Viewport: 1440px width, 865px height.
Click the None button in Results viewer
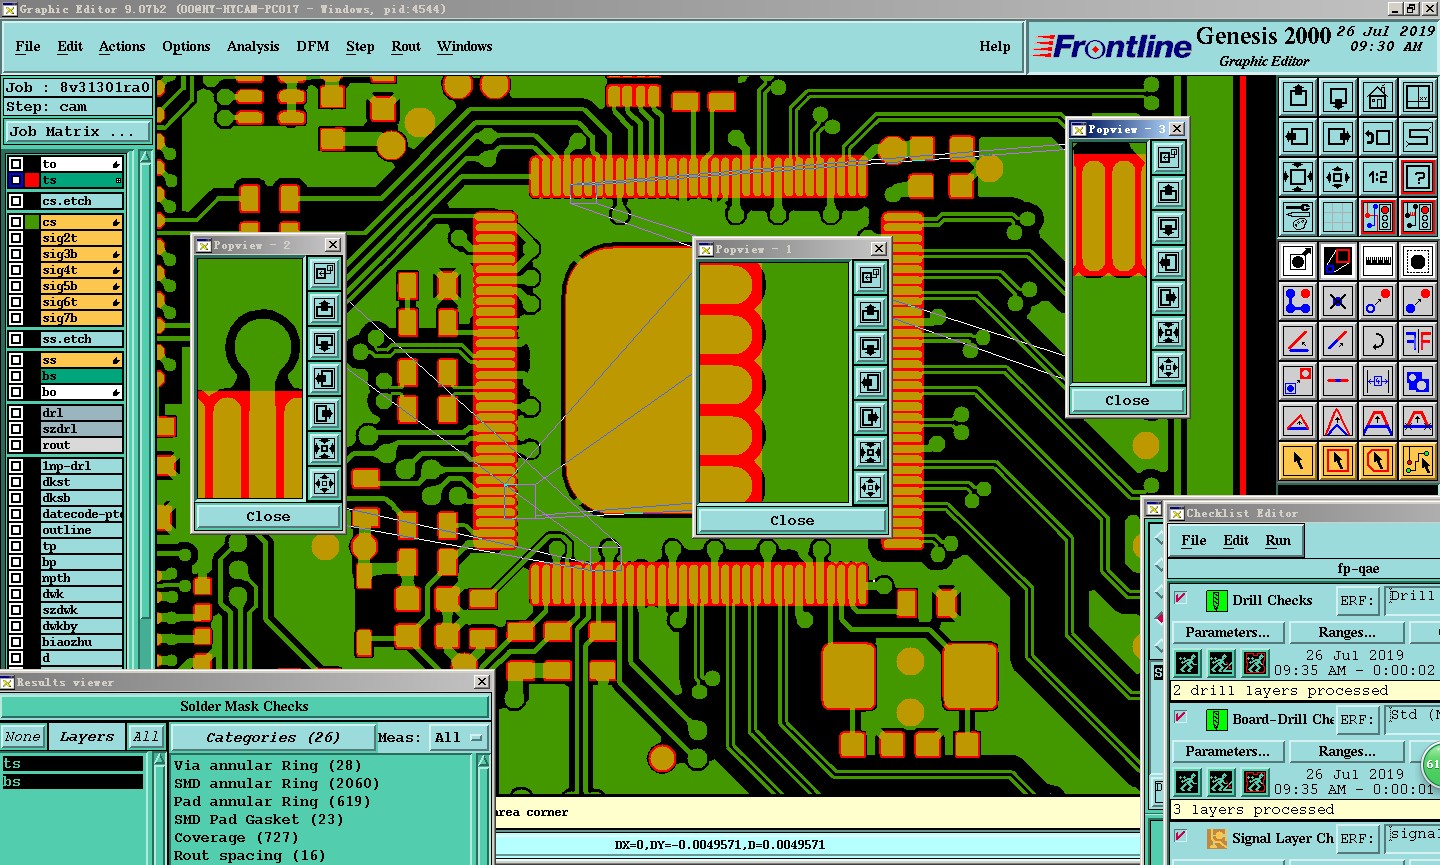coord(22,737)
